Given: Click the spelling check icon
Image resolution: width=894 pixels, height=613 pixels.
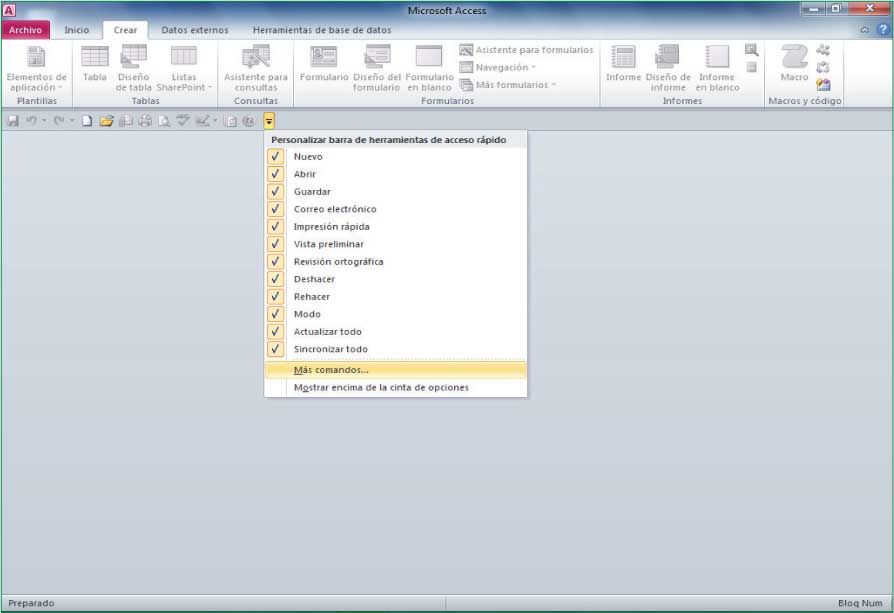Looking at the screenshot, I should tap(183, 121).
